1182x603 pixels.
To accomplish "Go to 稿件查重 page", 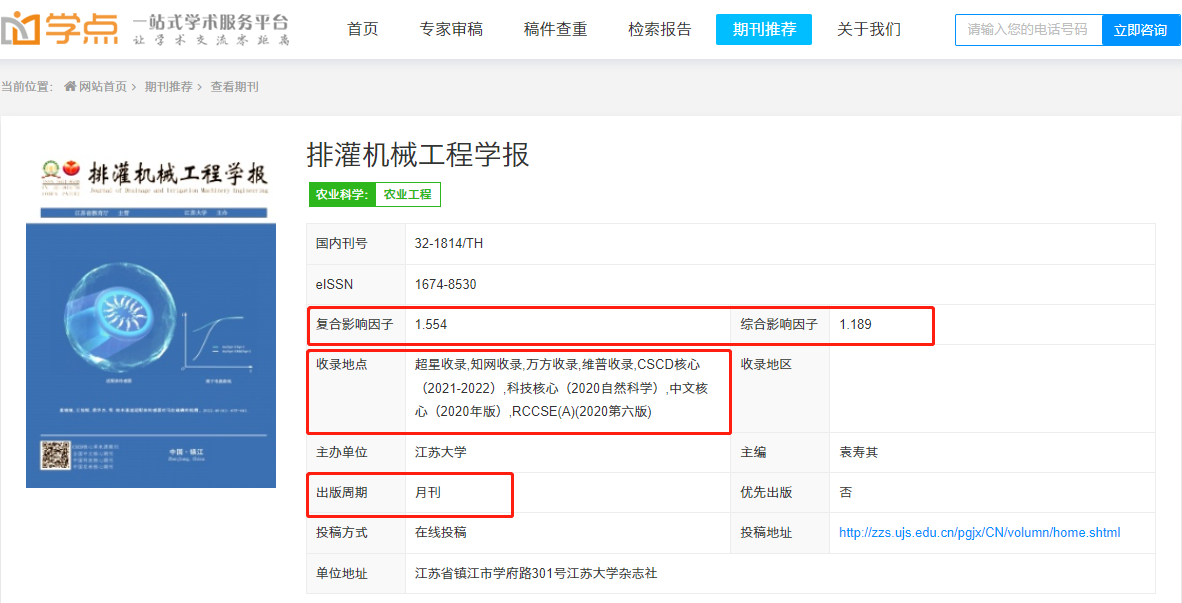I will point(555,29).
